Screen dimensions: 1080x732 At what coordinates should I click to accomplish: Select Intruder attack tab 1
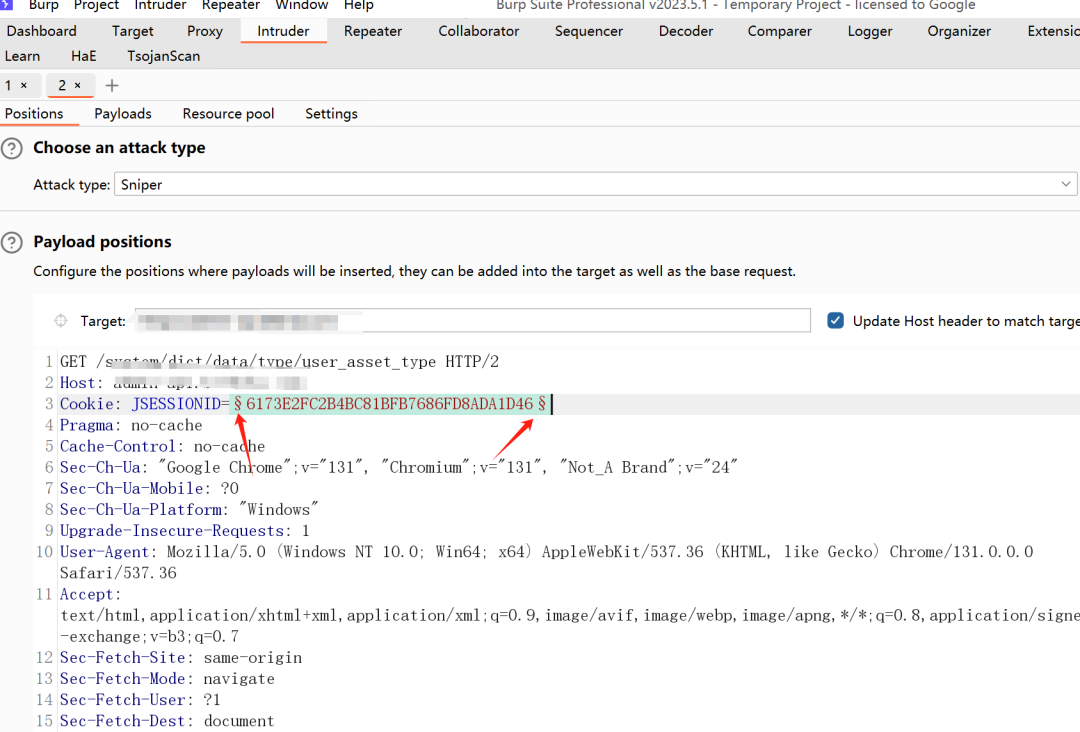pos(9,85)
